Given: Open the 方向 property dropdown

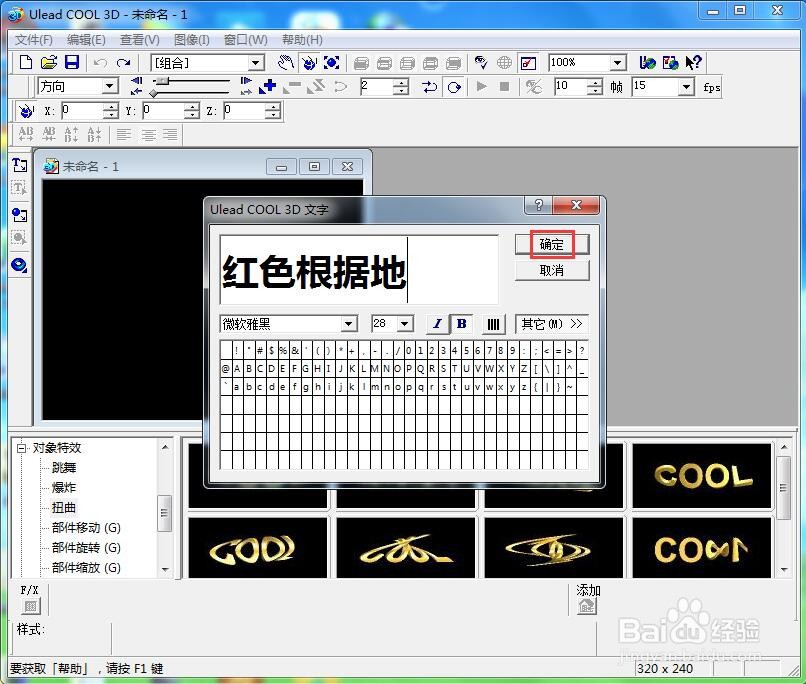Looking at the screenshot, I should [109, 86].
